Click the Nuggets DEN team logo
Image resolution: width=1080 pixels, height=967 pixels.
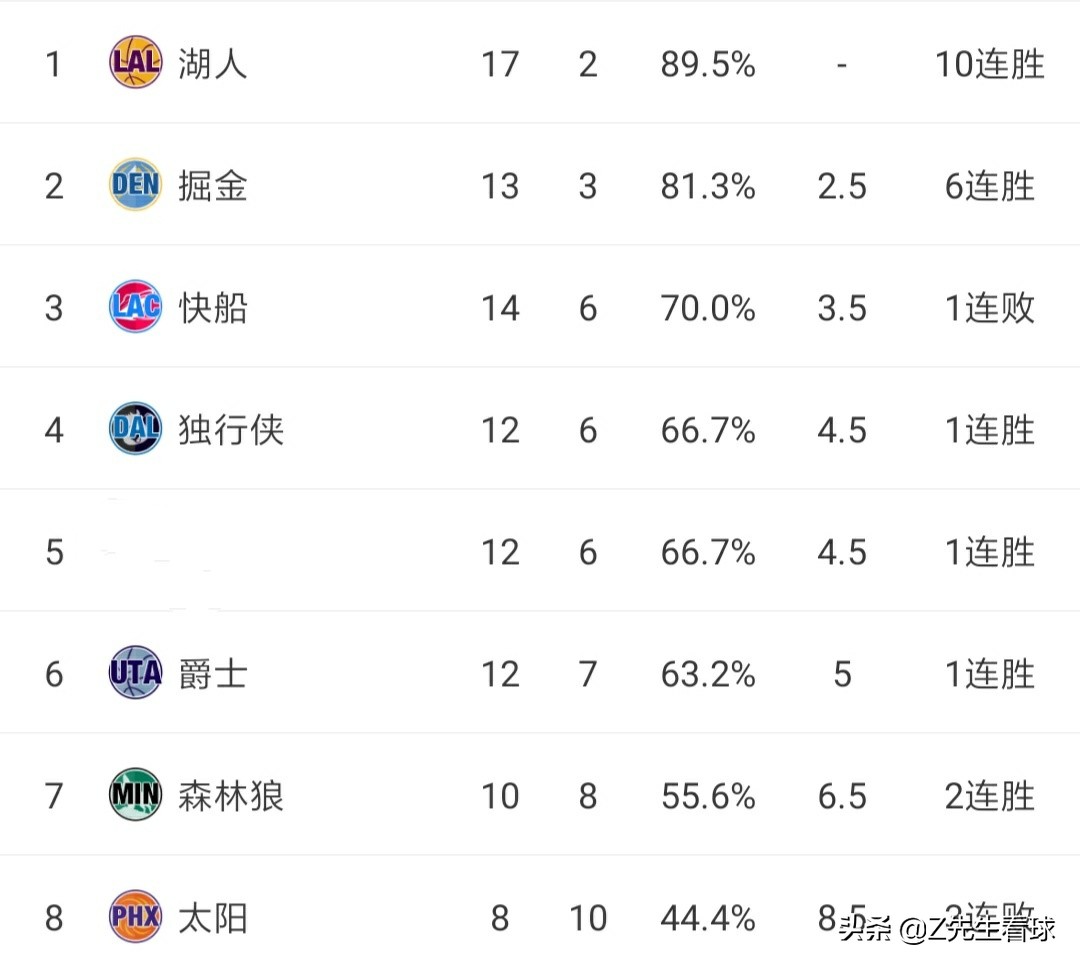coord(135,185)
